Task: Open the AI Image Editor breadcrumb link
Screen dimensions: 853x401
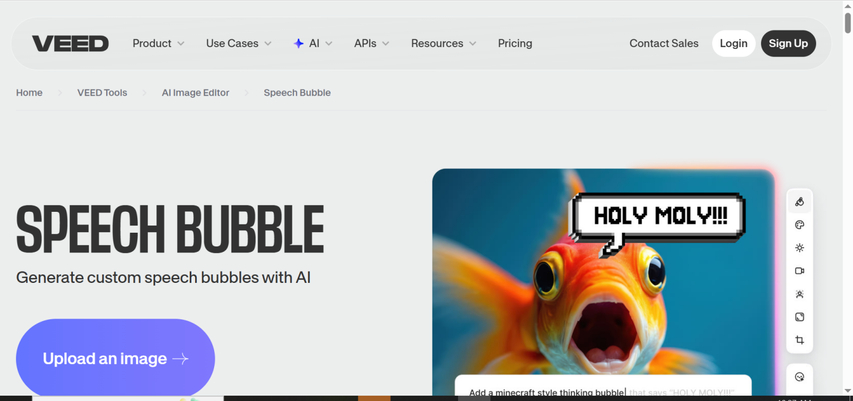Action: point(195,93)
